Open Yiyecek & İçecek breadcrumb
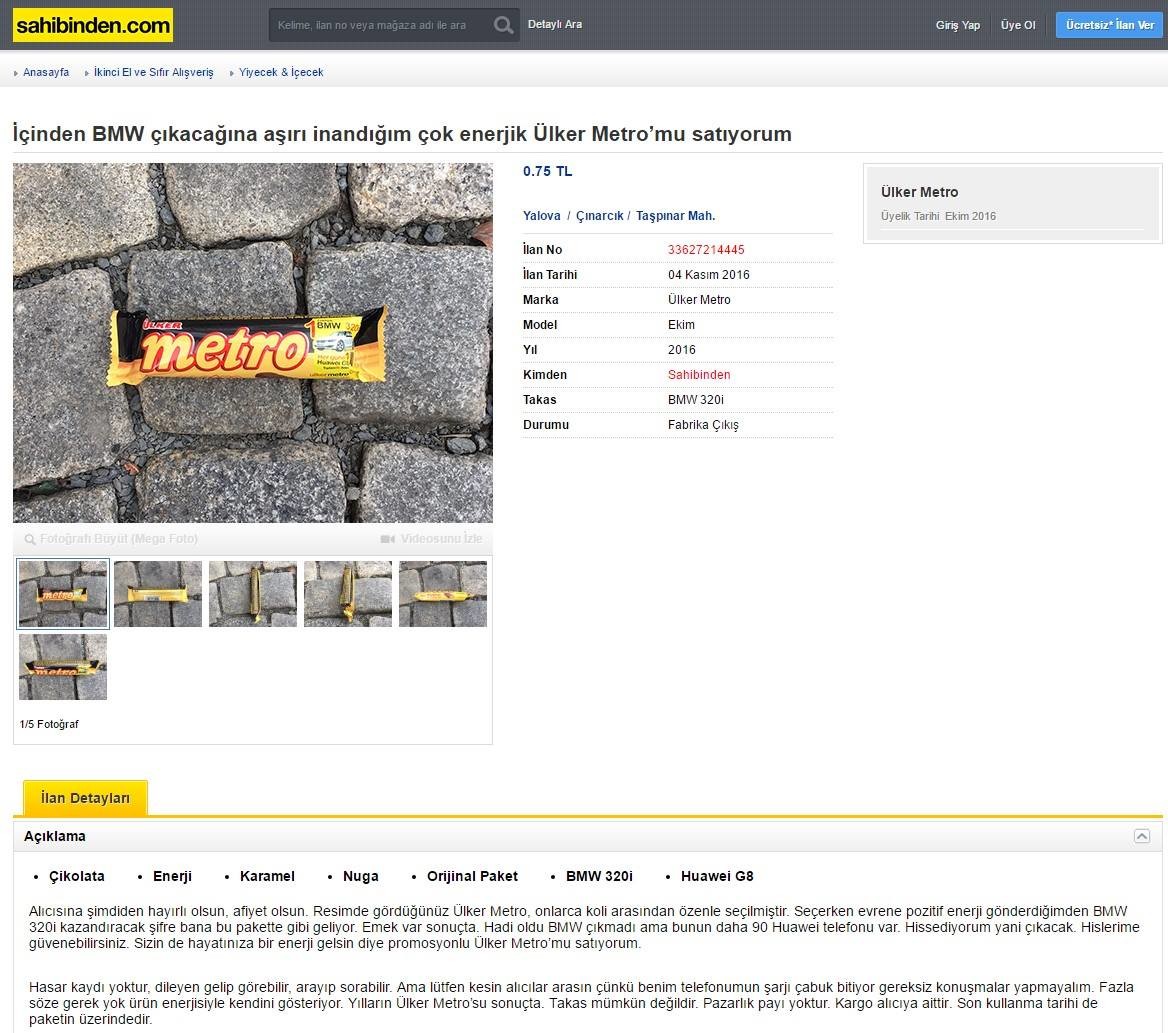Screen dimensions: 1168x1033 pos(281,72)
